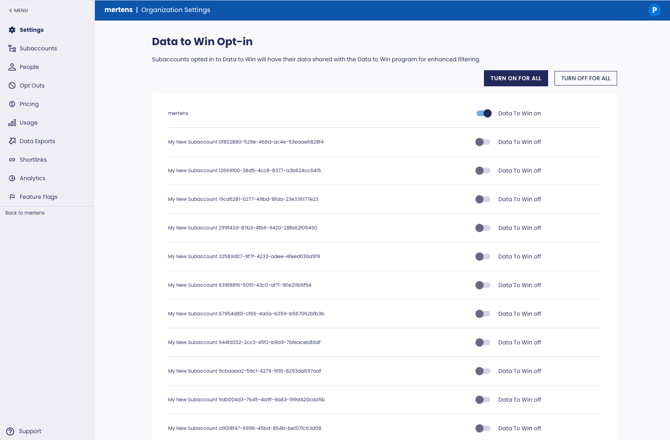Open Opt Outs via the blocked-circle icon

(x=12, y=85)
